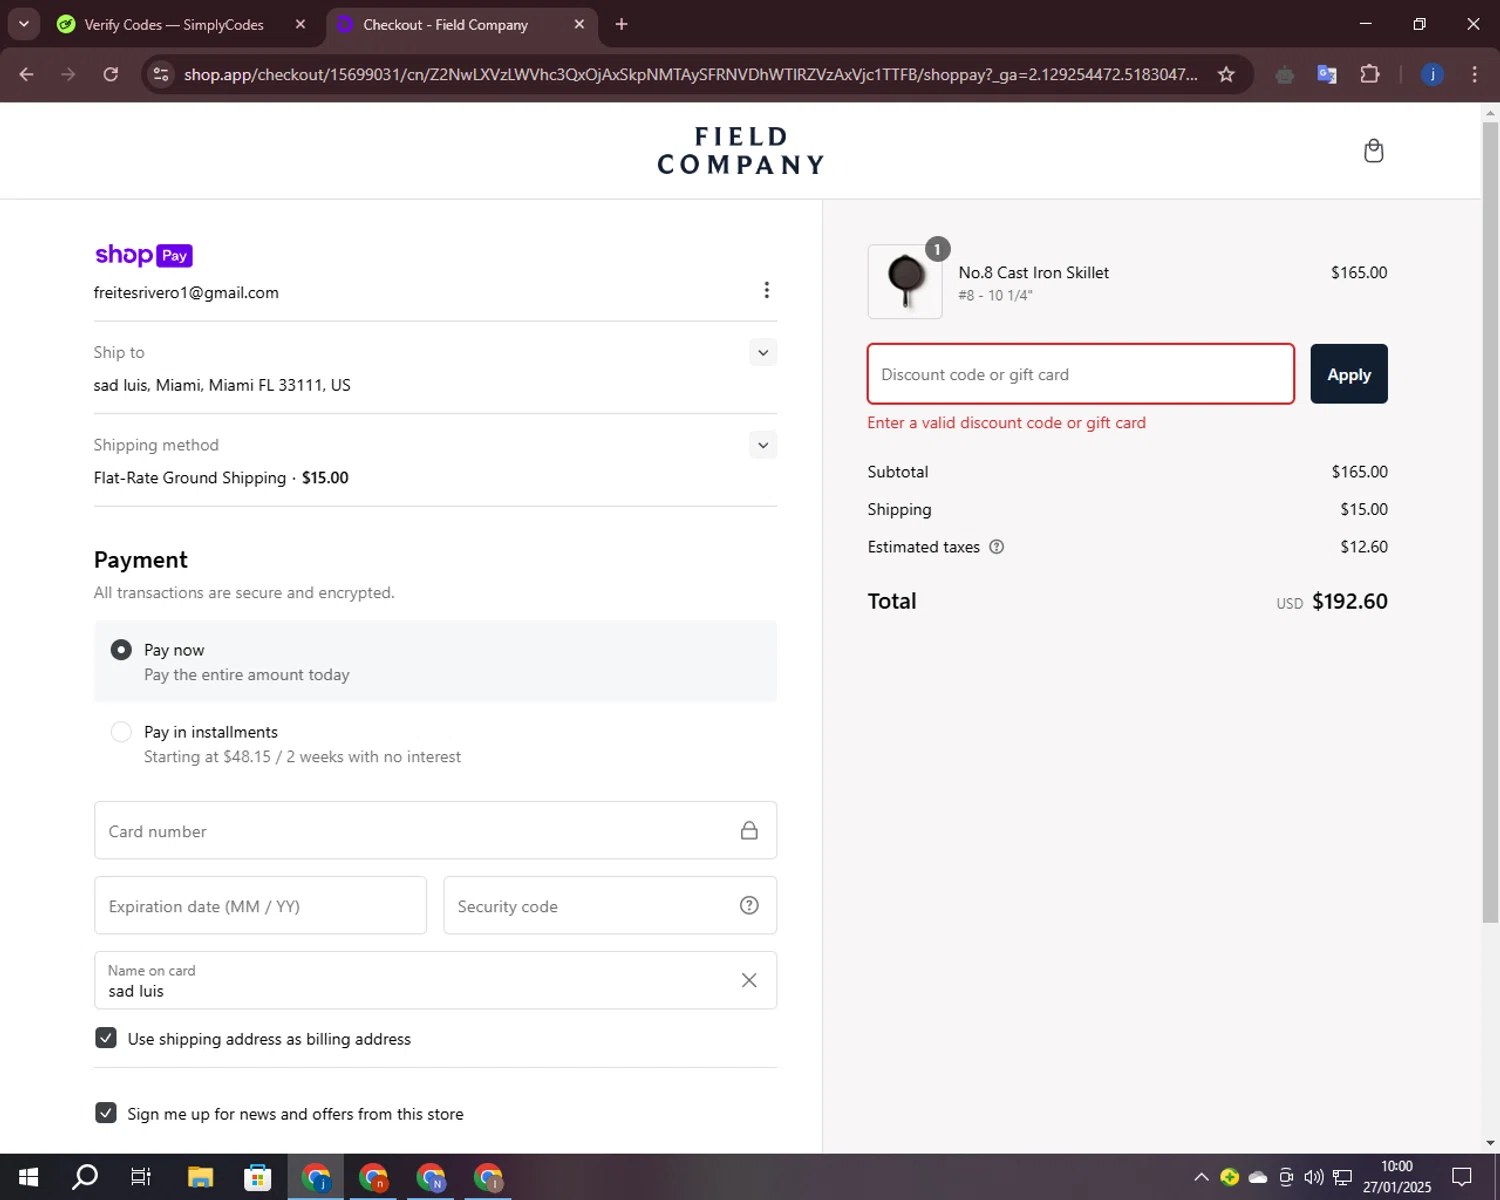
Task: Click the page vertical scrollbar
Action: [x=1490, y=520]
